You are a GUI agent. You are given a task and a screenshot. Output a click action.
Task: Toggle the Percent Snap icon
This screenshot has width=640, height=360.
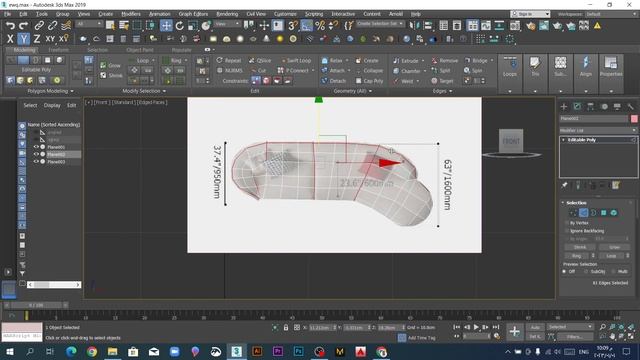tap(320, 26)
